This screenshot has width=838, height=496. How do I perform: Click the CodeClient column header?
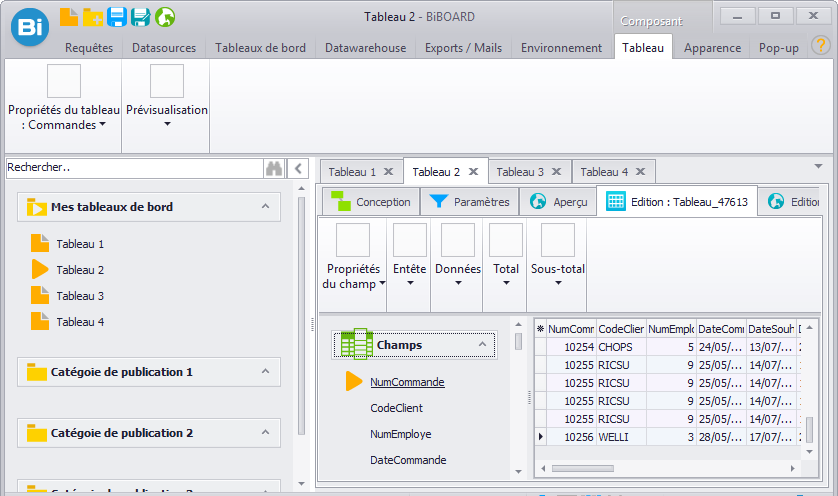621,329
